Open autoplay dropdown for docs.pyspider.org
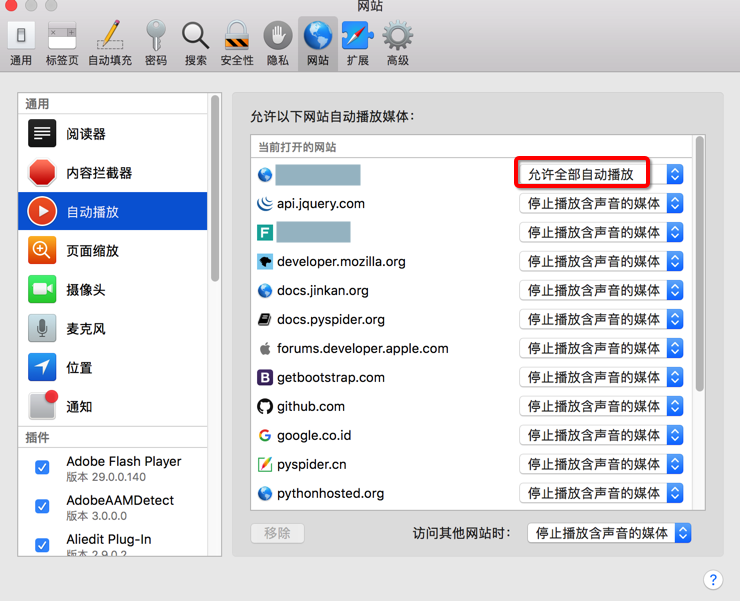 [x=601, y=319]
